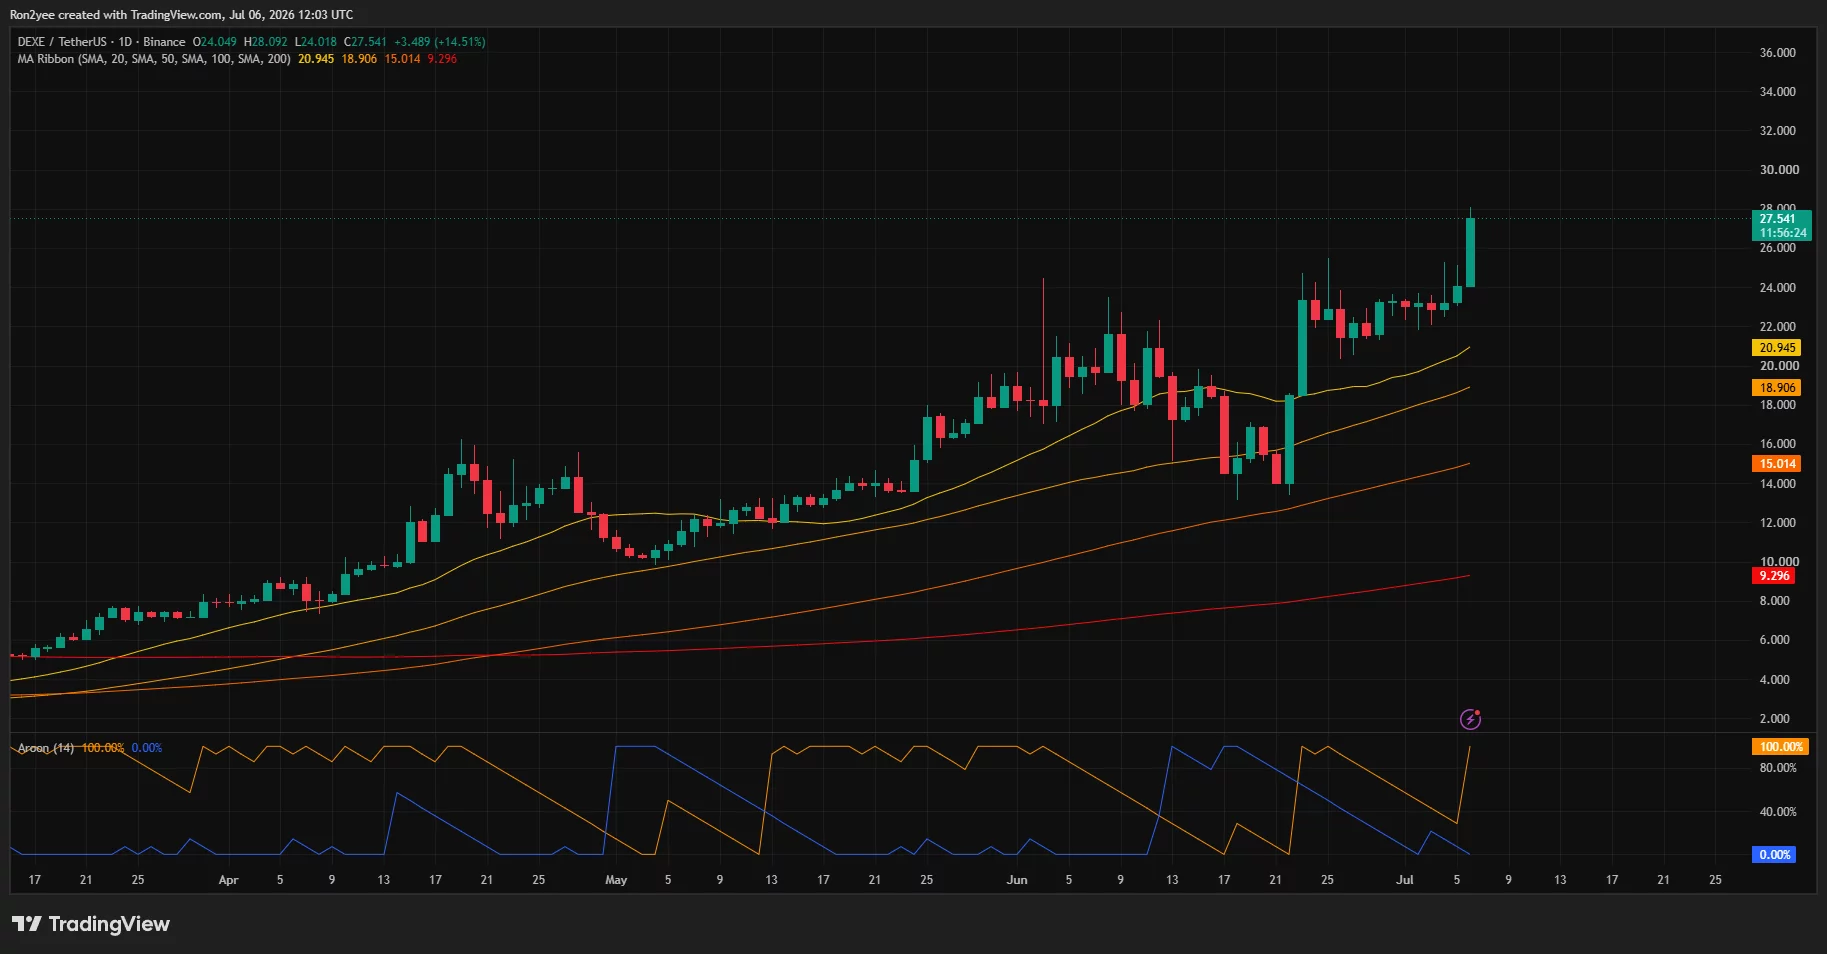Click the Apr label on time axis

click(x=228, y=880)
